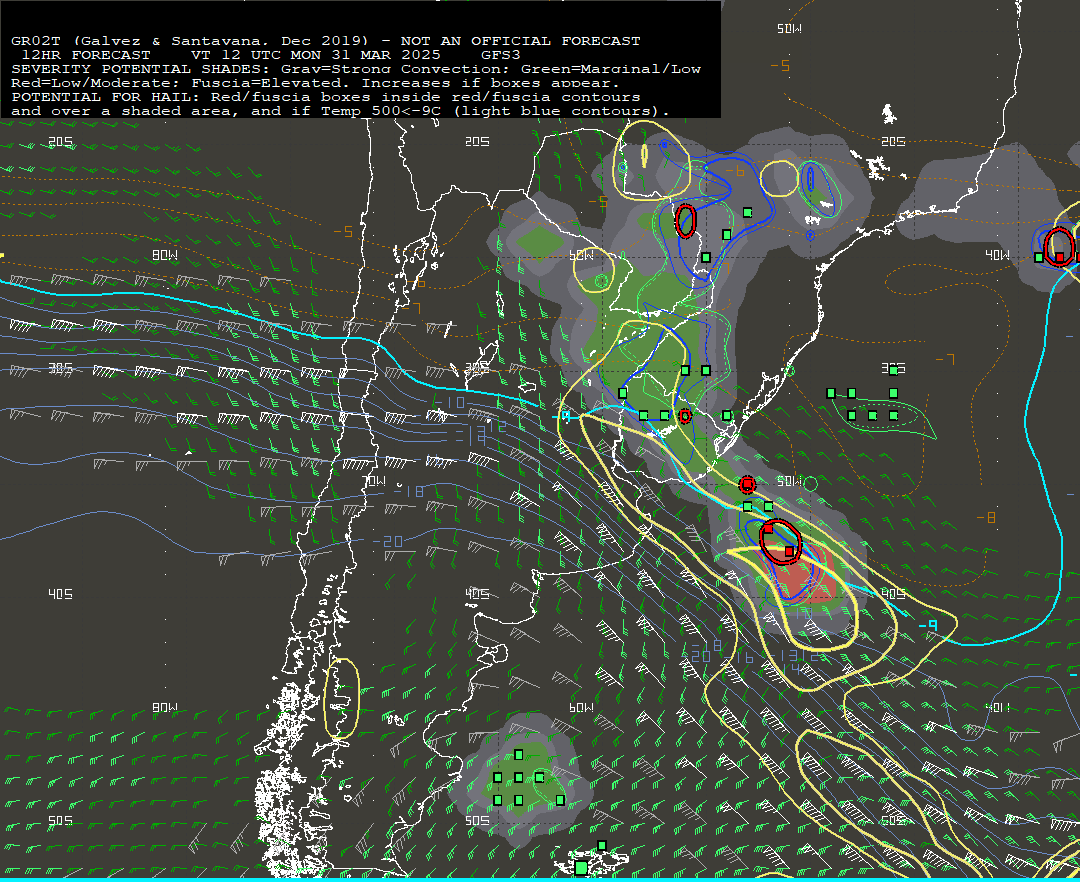Click the '12HR FORECAST' text
The width and height of the screenshot is (1080, 882).
(x=86, y=54)
